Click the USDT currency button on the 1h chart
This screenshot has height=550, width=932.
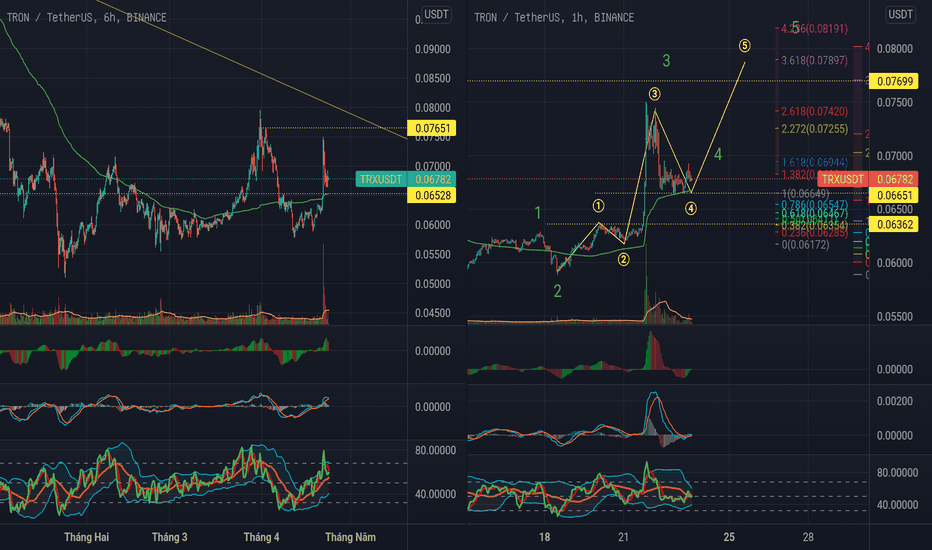(x=900, y=15)
